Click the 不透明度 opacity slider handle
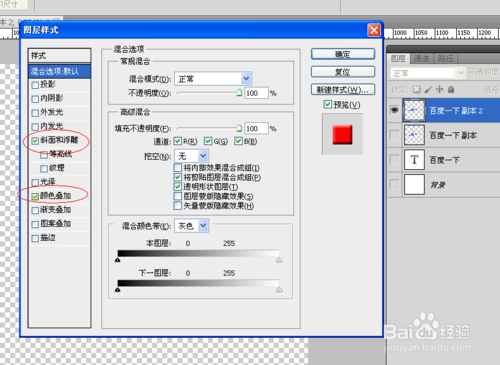Image resolution: width=500 pixels, height=365 pixels. (239, 93)
